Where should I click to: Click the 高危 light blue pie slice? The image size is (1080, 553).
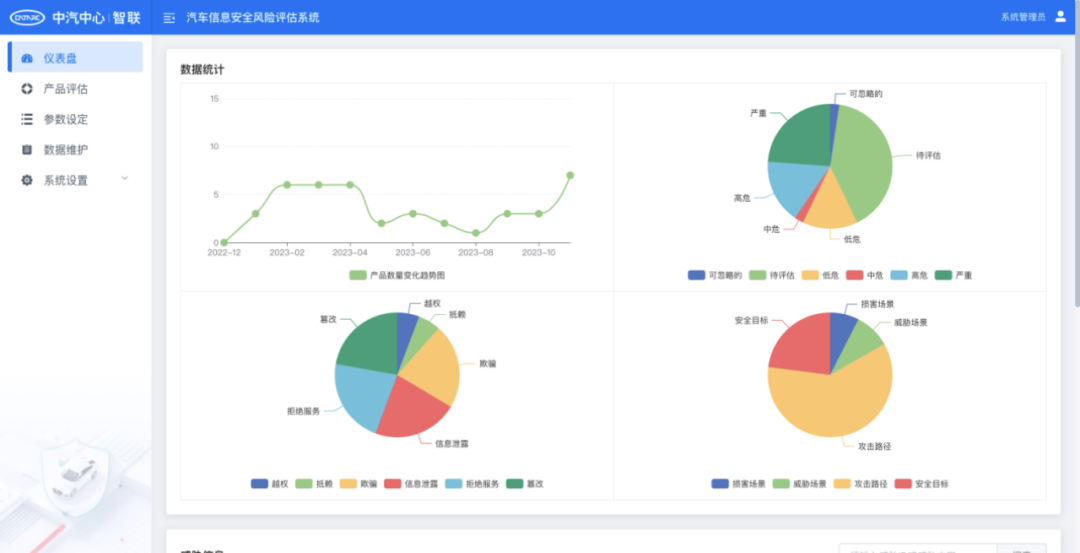(x=793, y=186)
